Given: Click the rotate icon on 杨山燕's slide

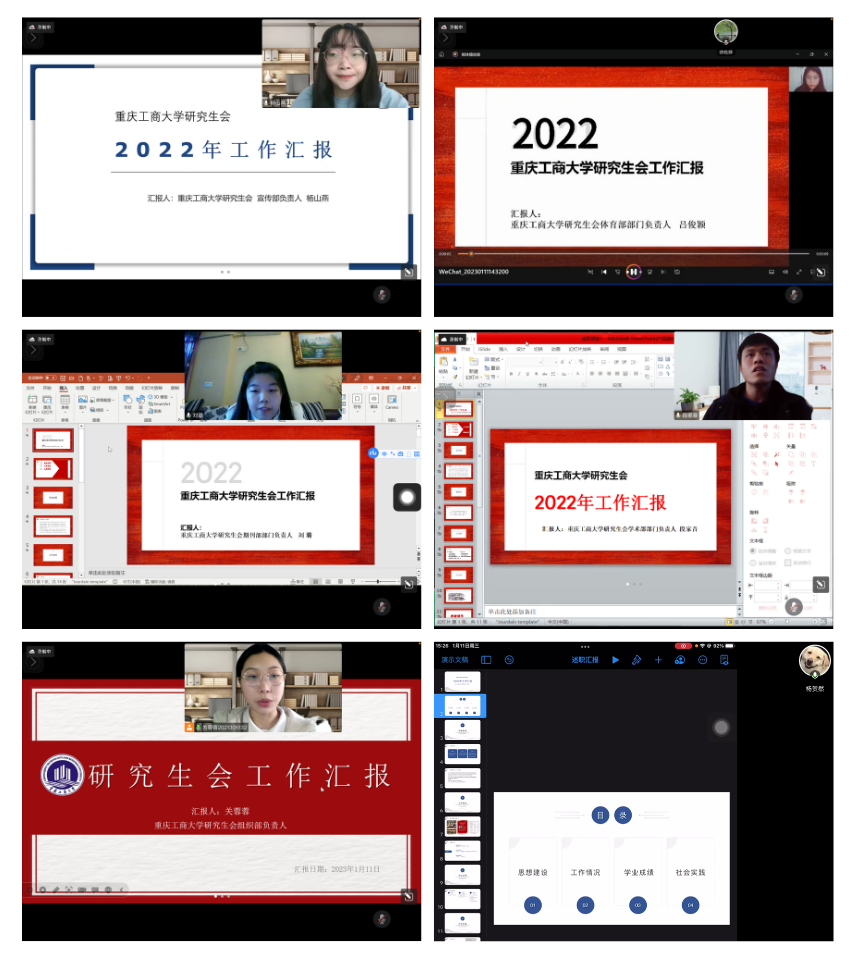Looking at the screenshot, I should 409,272.
